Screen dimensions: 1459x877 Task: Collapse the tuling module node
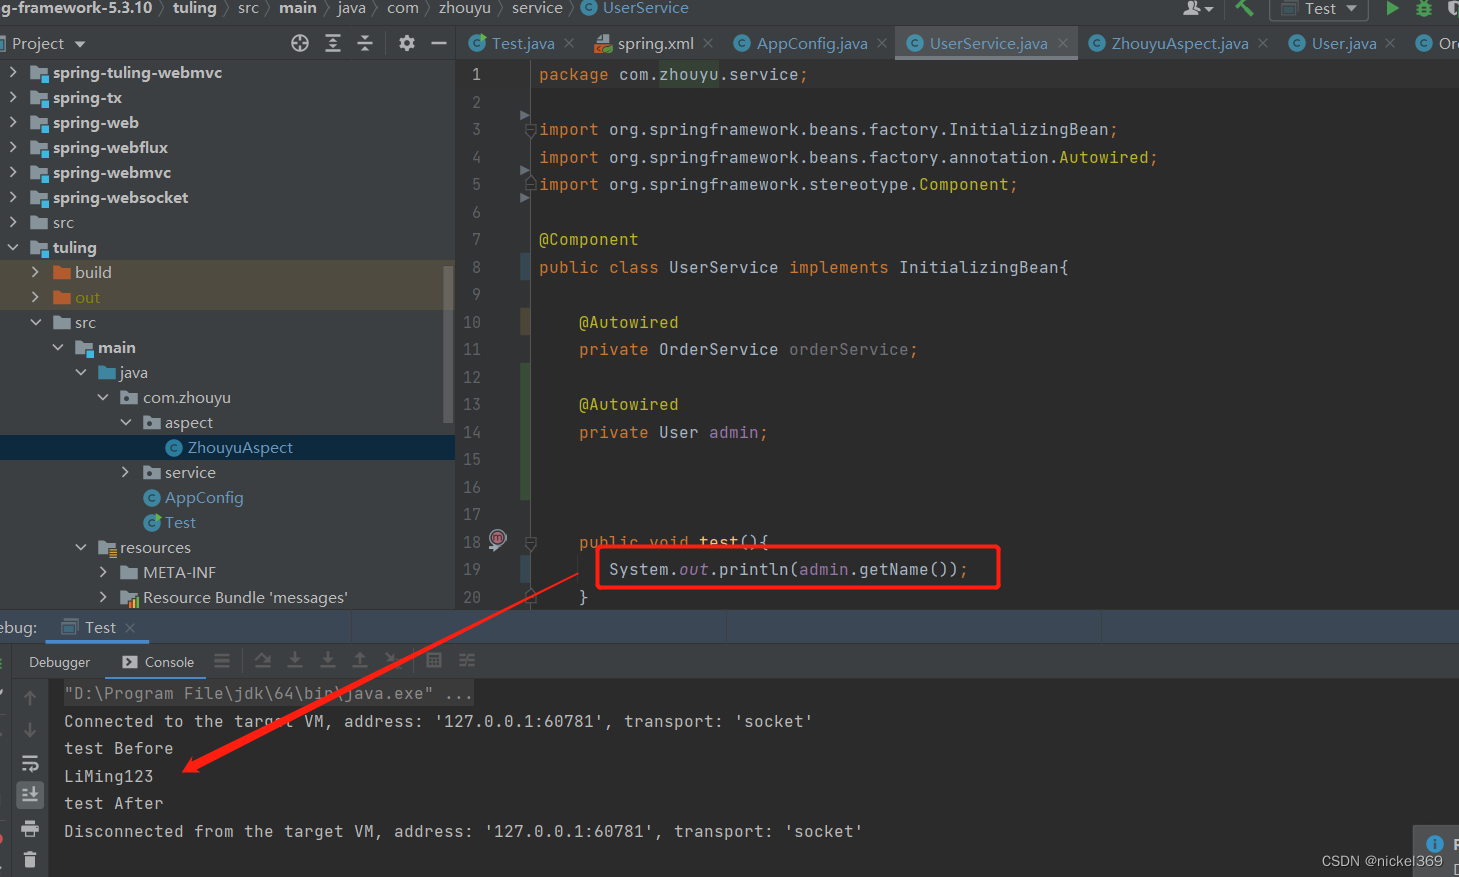[13, 247]
